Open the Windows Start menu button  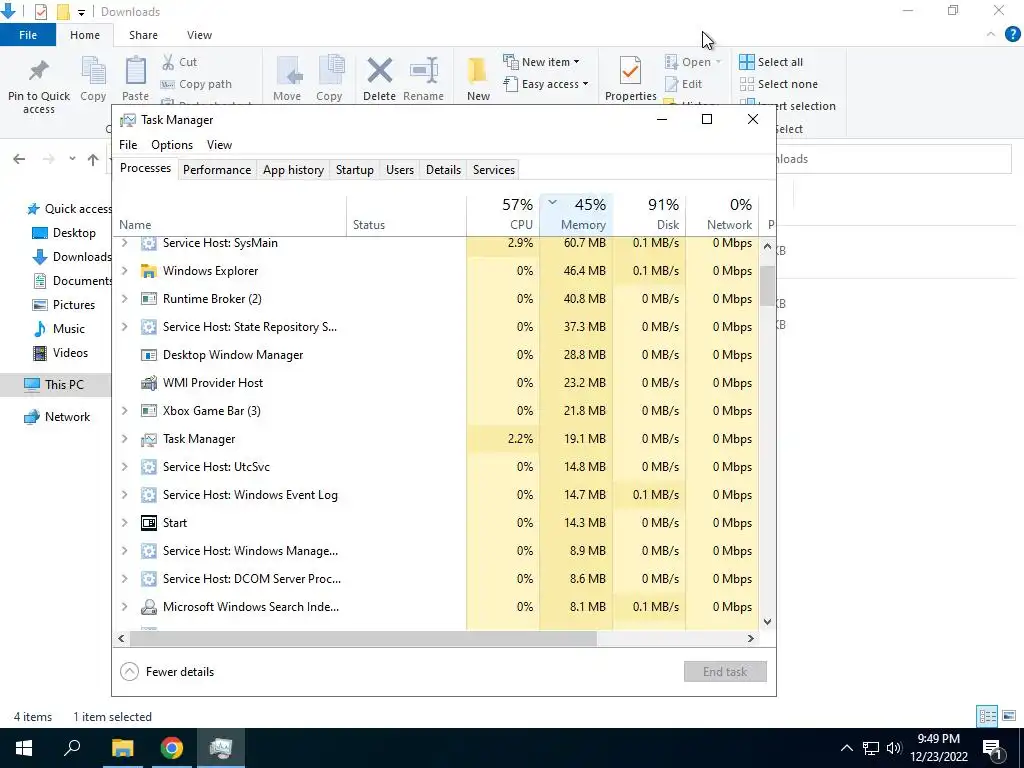(24, 748)
